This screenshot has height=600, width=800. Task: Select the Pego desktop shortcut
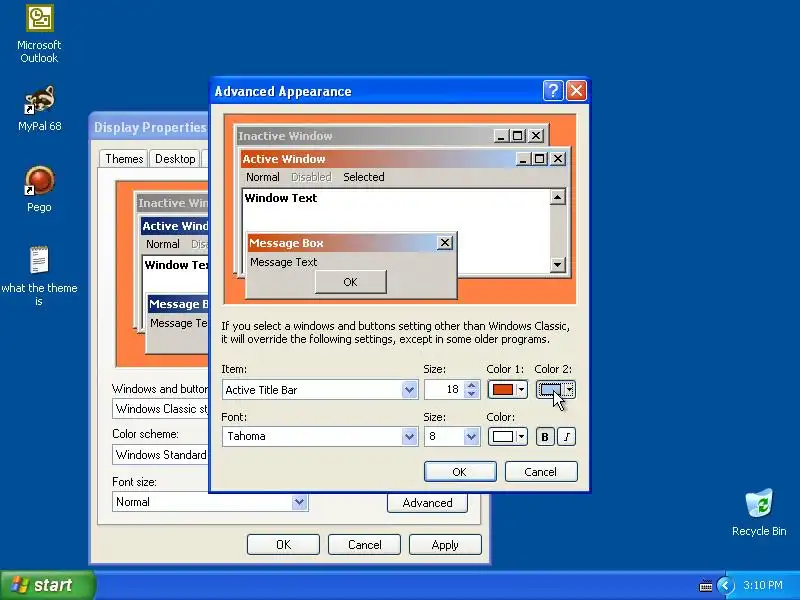[39, 189]
